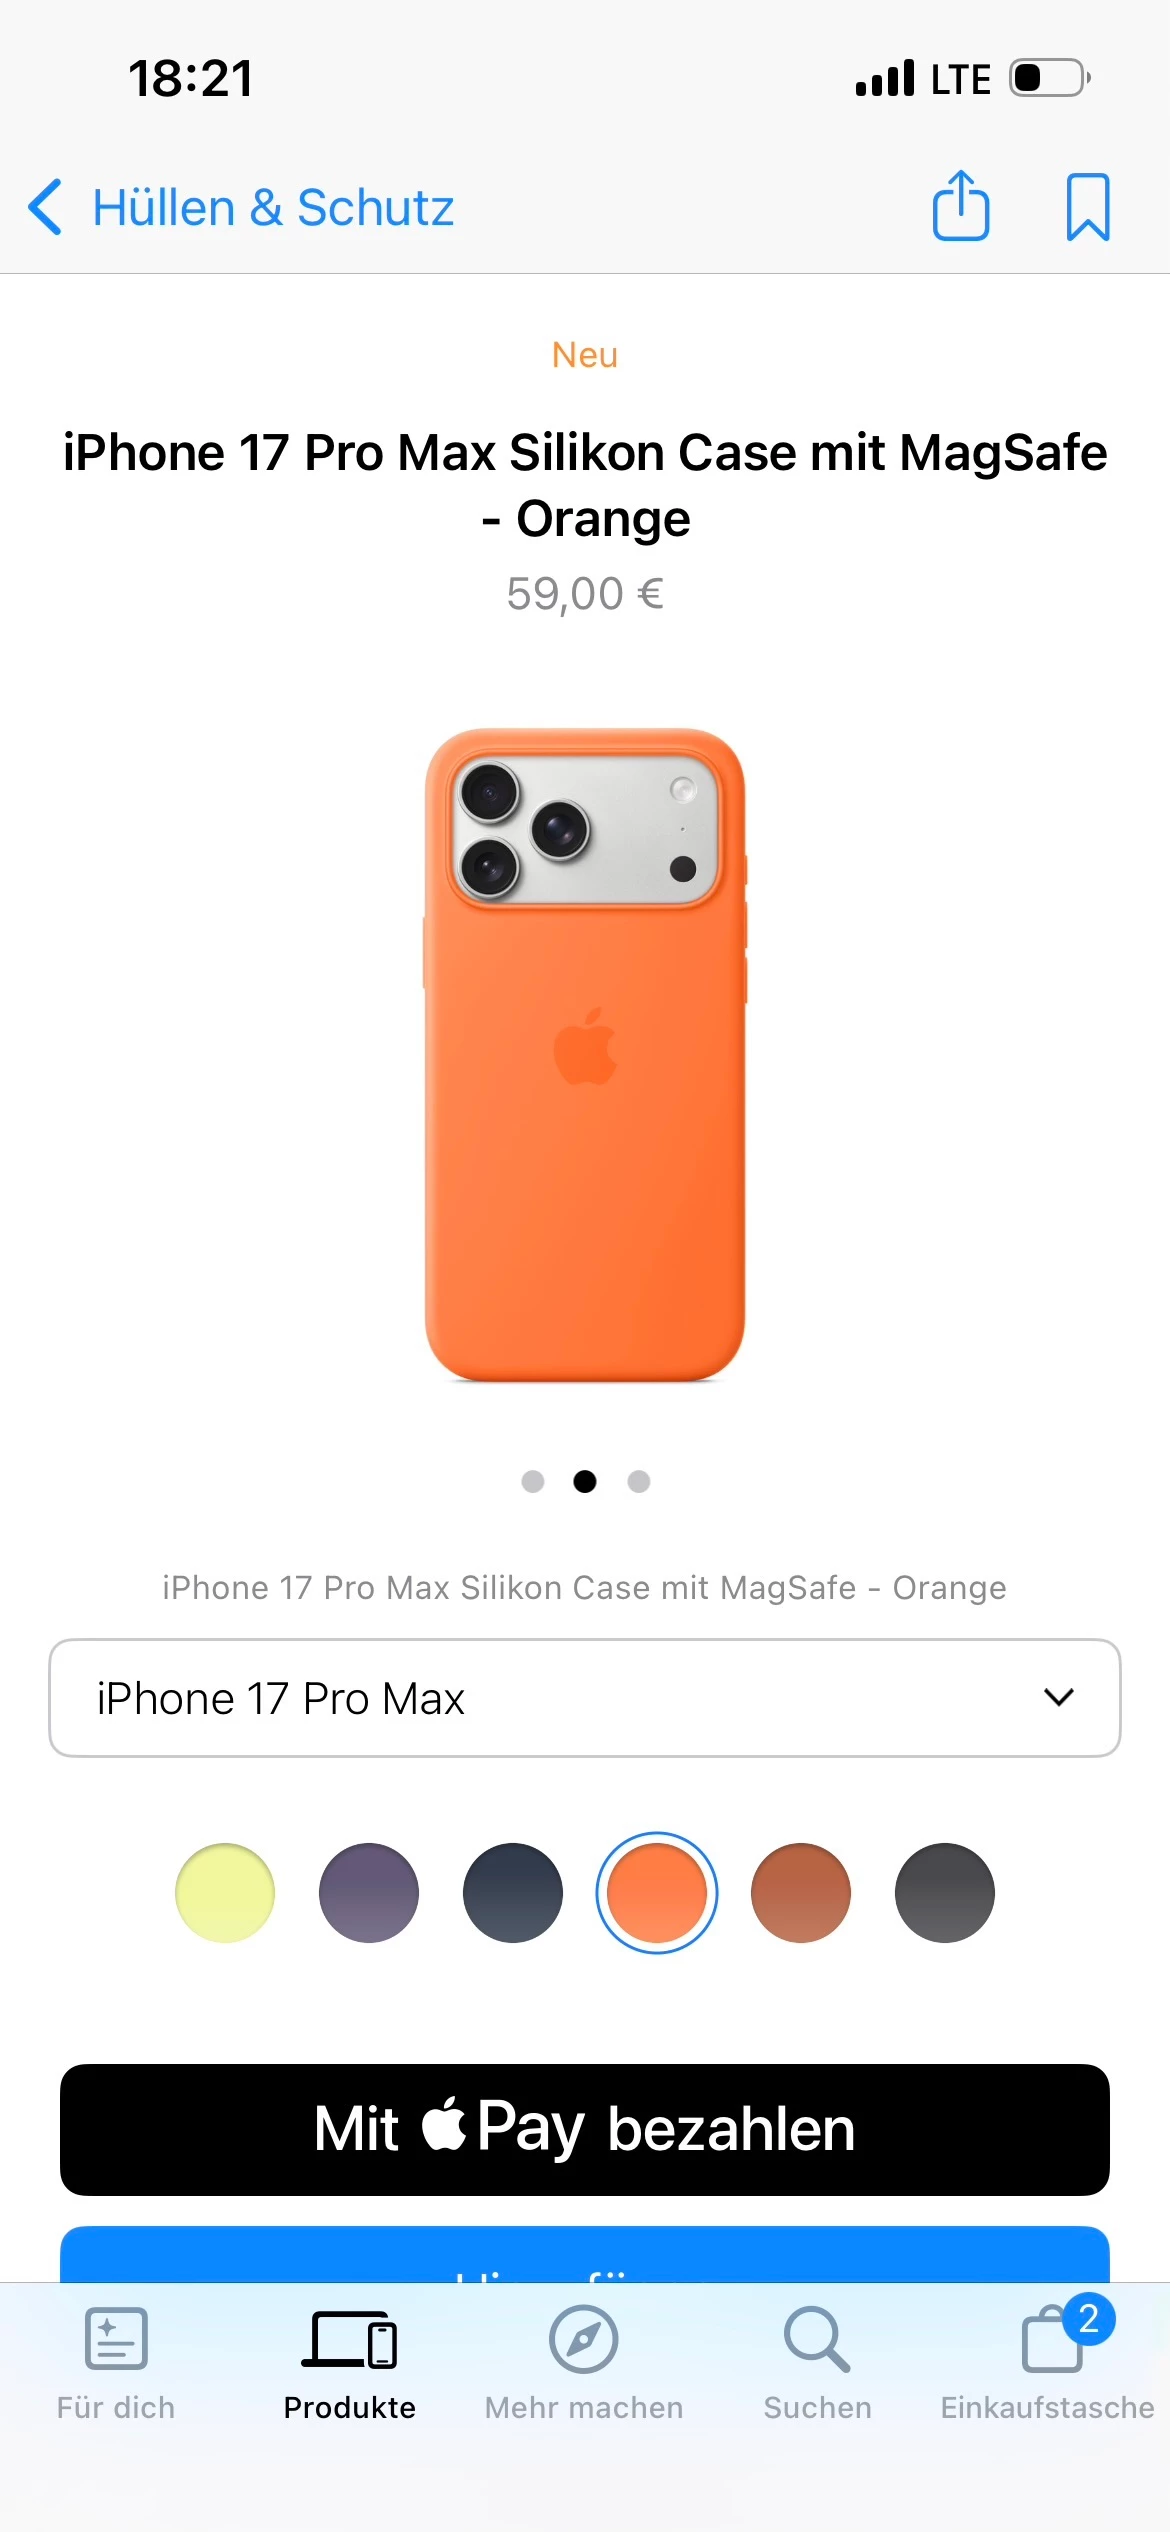Choose the terracotta brown color swatch
Viewport: 1170px width, 2532px height.
(801, 1893)
